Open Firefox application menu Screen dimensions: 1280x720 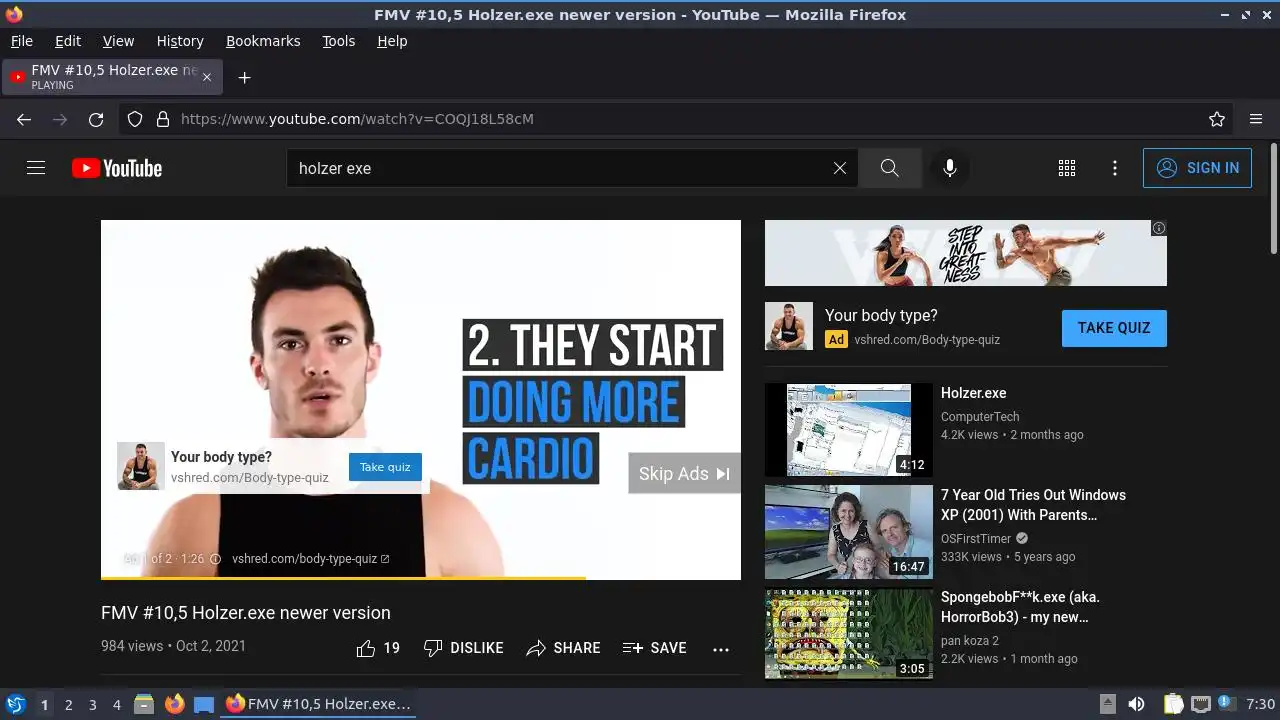(x=1256, y=119)
